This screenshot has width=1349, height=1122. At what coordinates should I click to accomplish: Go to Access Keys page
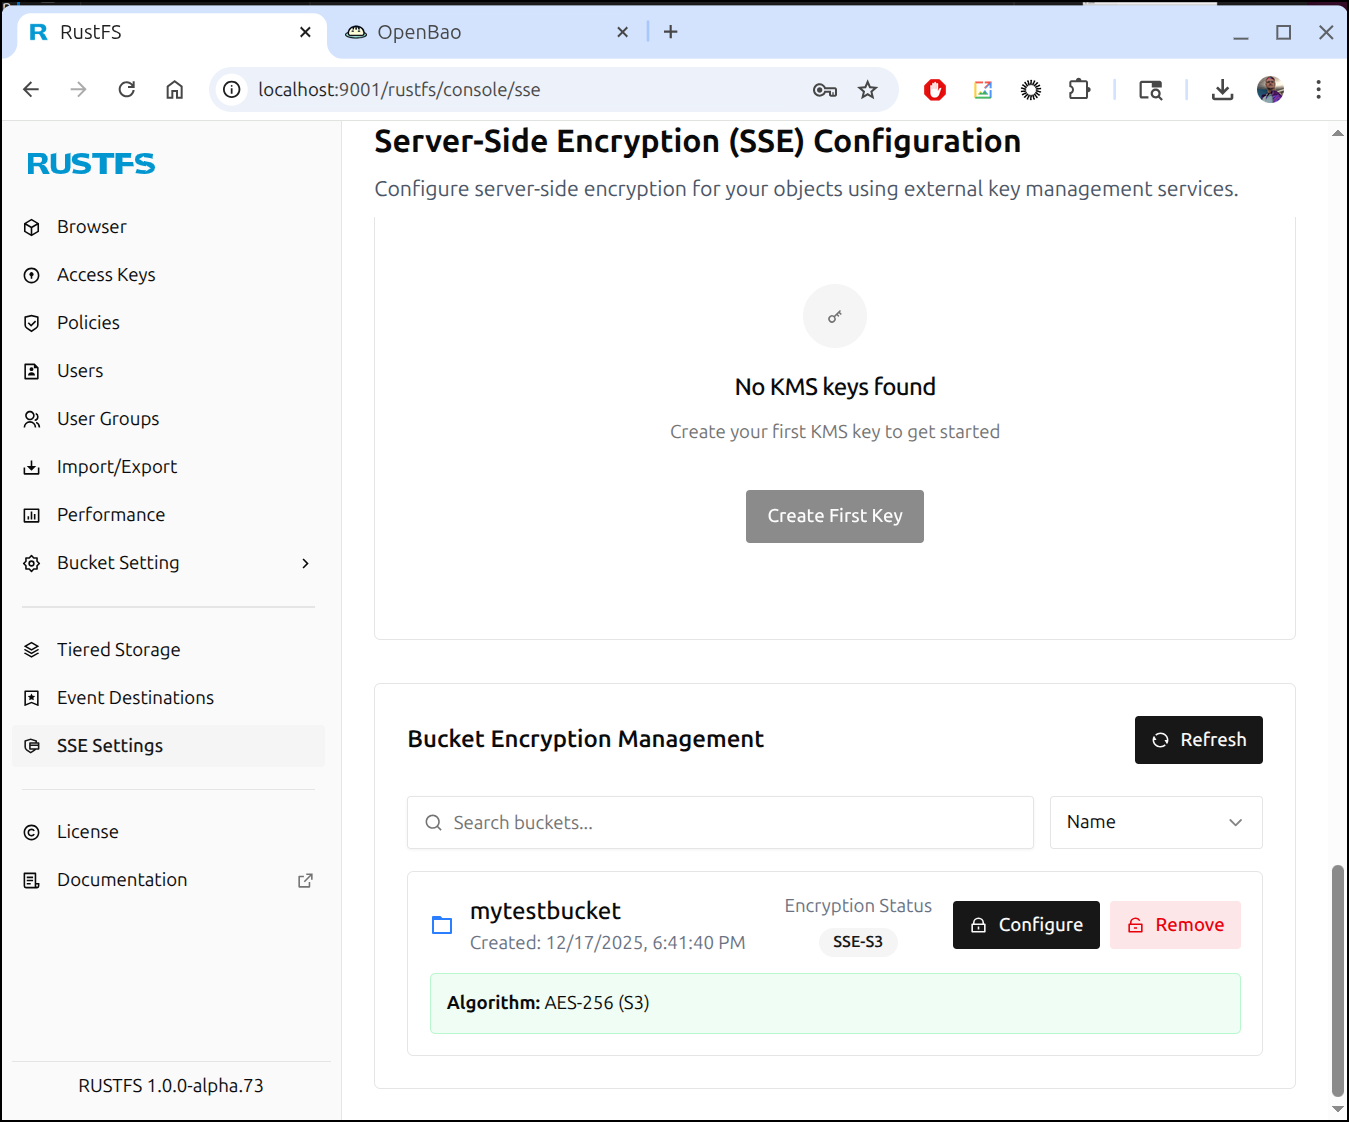click(106, 275)
